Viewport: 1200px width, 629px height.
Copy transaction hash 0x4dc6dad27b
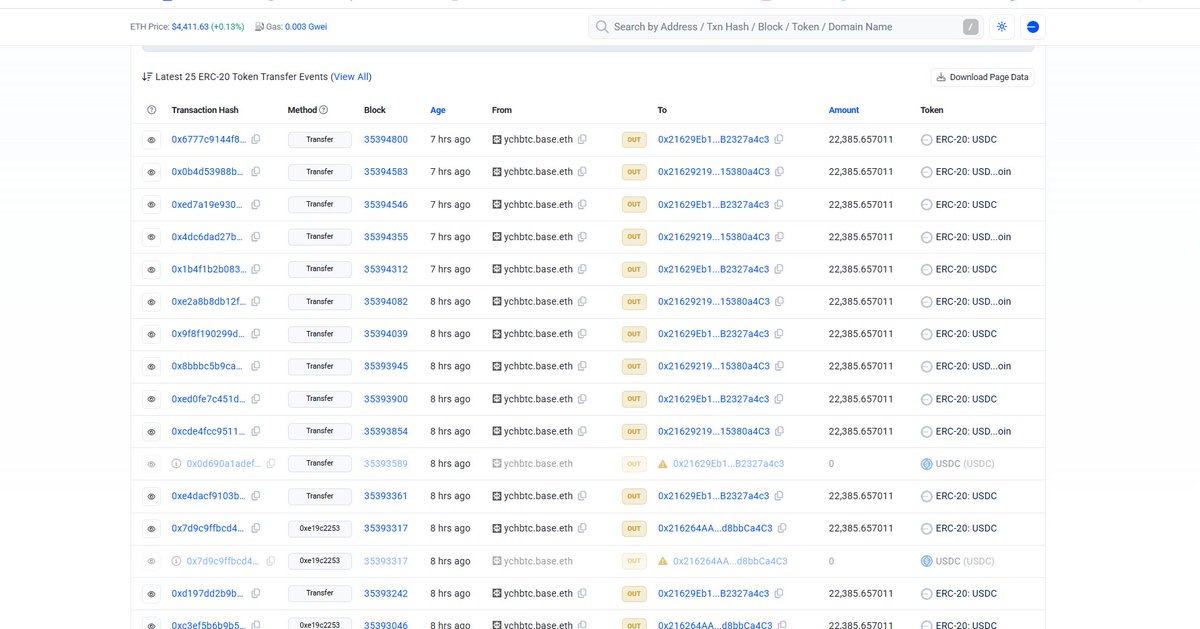256,237
